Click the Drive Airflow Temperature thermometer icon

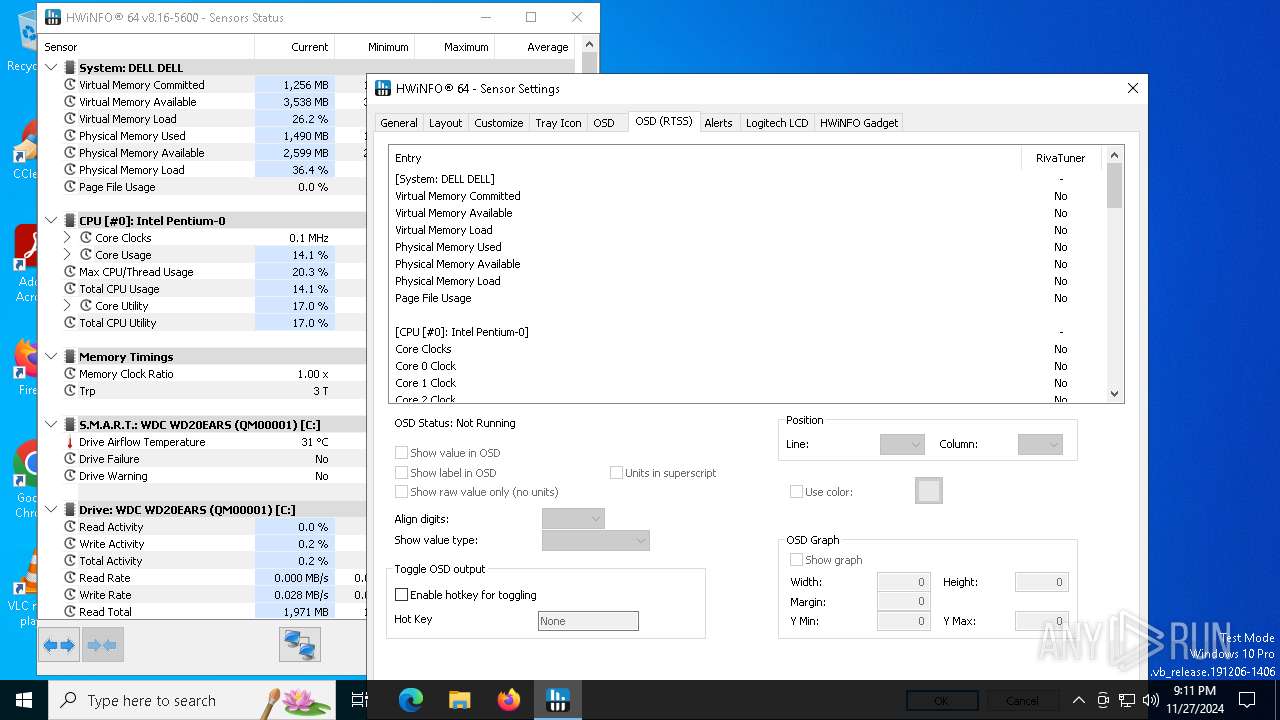click(70, 442)
